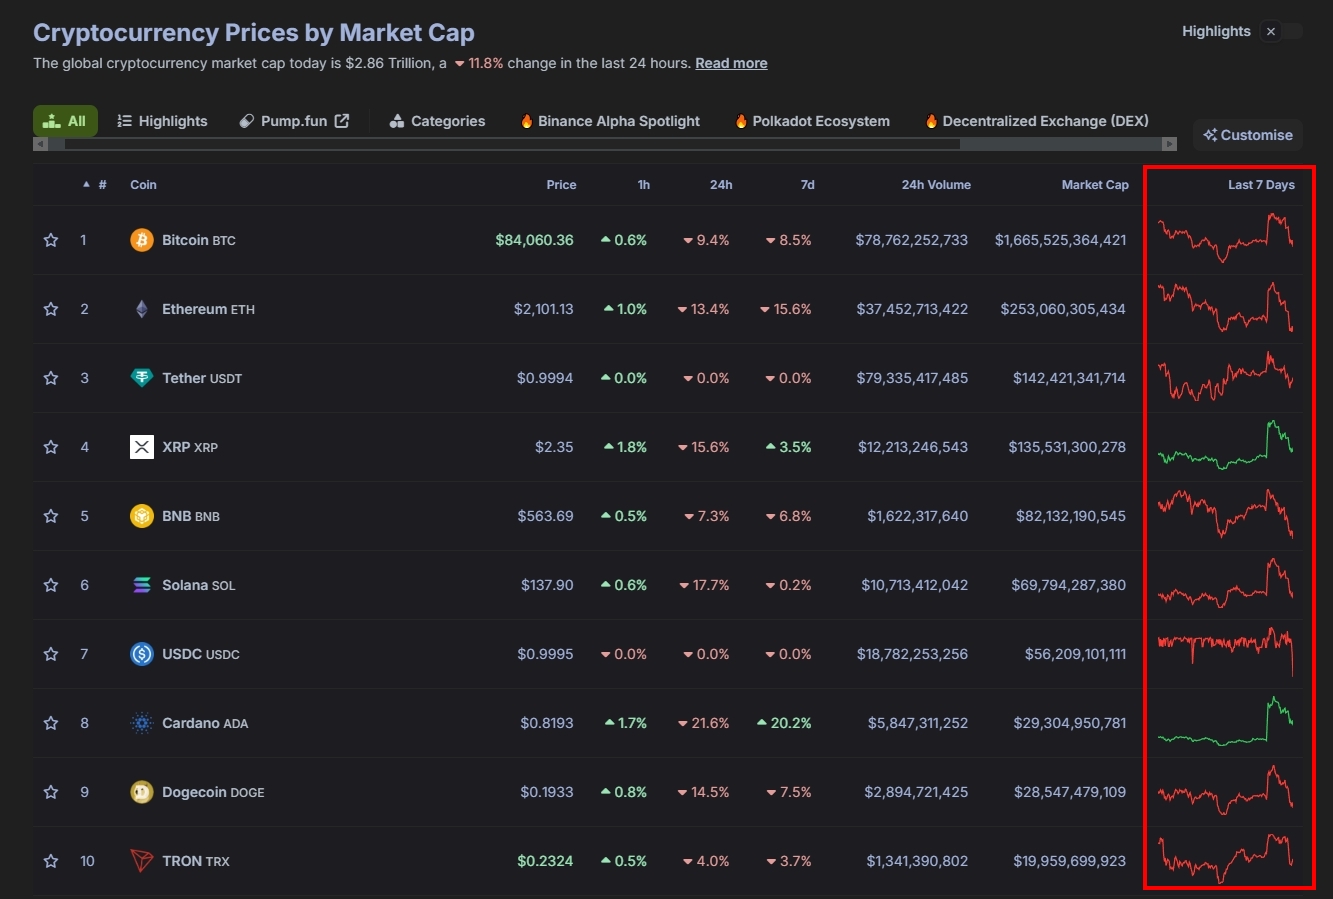Sort table by Price column
The width and height of the screenshot is (1333, 899).
coord(561,185)
